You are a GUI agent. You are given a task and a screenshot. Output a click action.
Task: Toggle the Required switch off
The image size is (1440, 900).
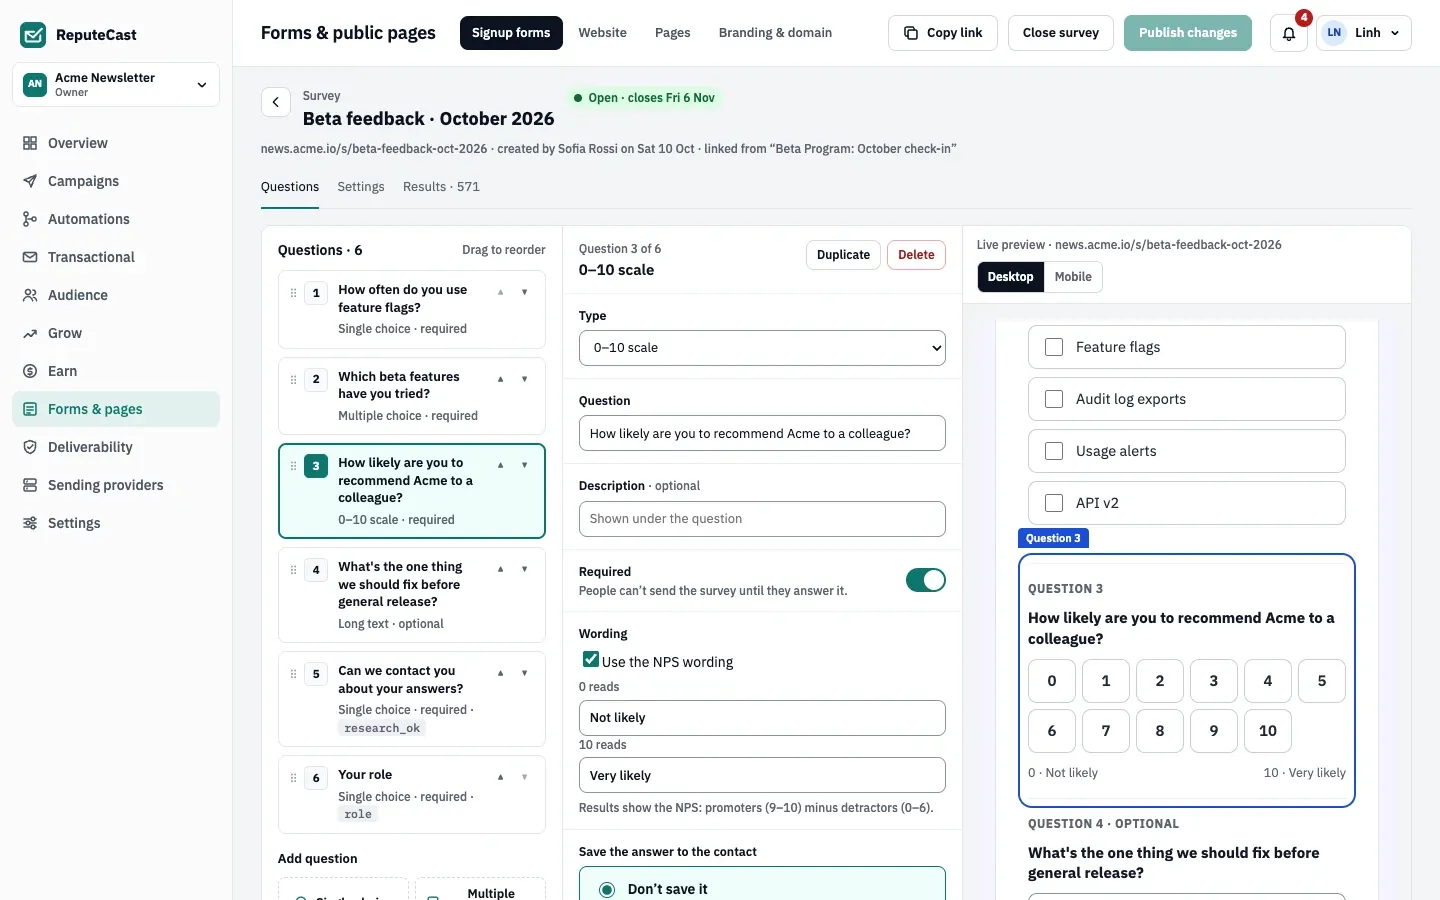926,580
